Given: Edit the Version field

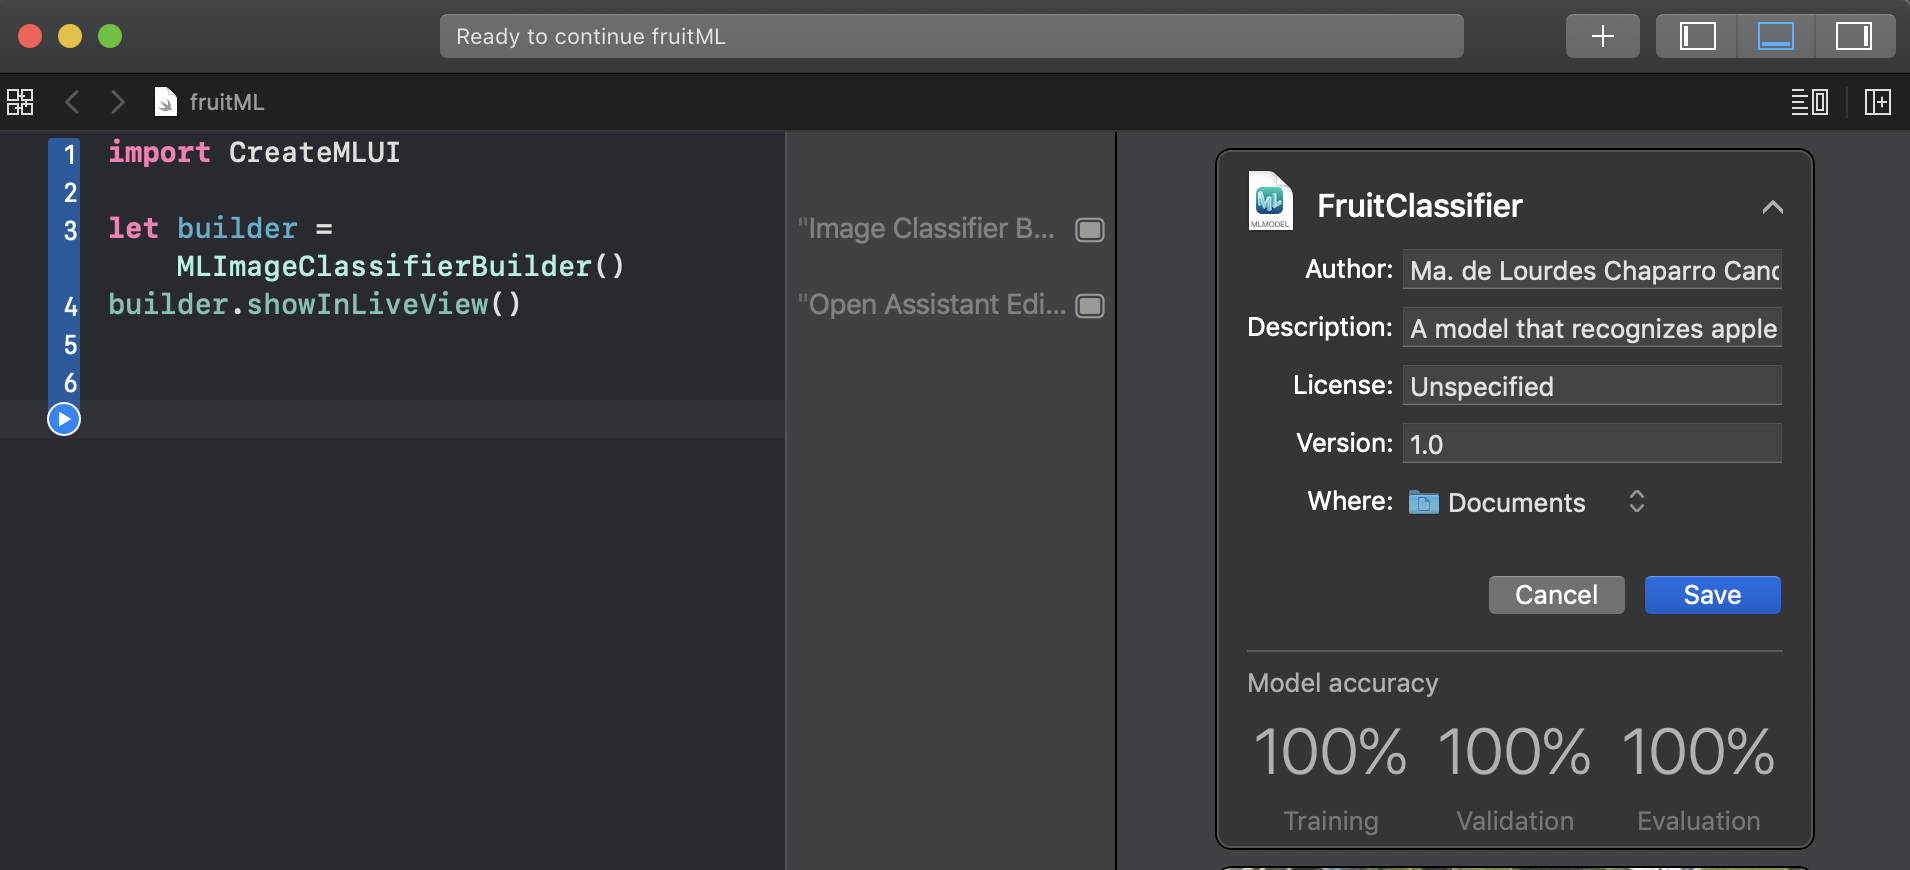Looking at the screenshot, I should coord(1592,444).
